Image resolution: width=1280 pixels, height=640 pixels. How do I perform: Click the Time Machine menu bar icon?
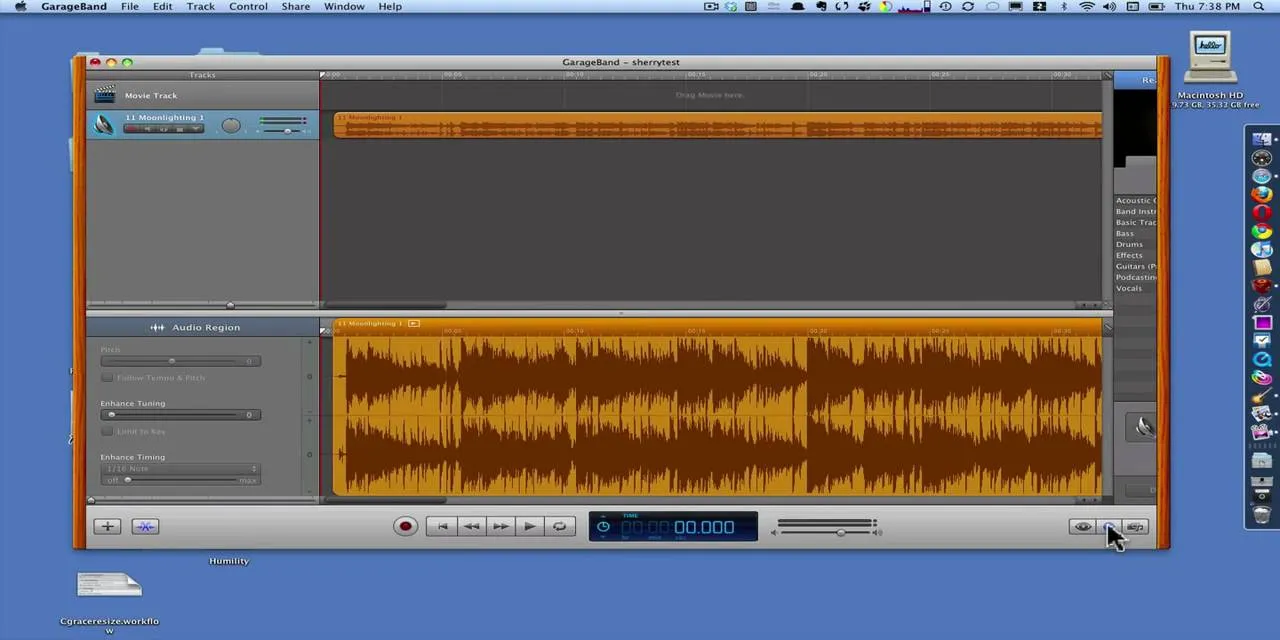point(945,6)
